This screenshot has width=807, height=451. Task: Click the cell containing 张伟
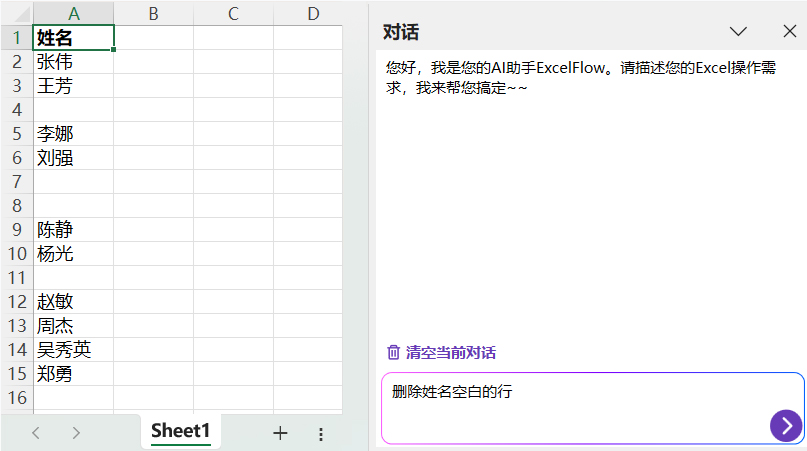coord(73,62)
